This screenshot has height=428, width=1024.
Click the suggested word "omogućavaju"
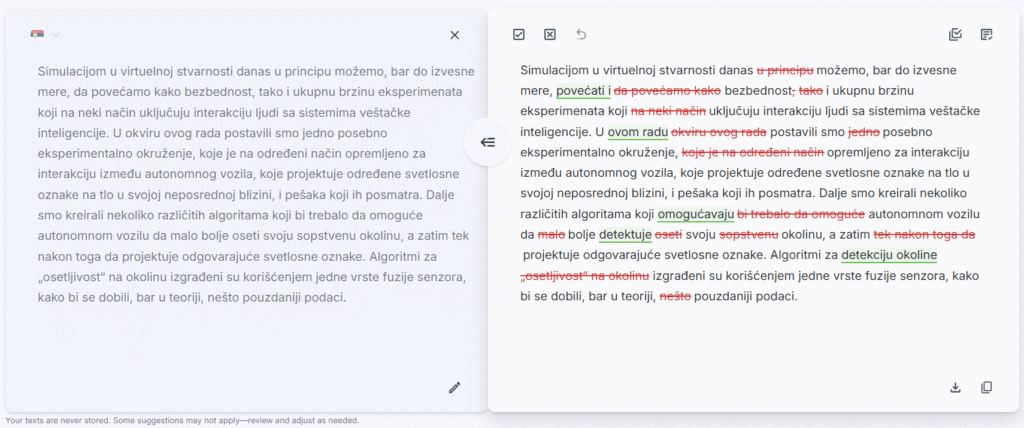(x=695, y=214)
